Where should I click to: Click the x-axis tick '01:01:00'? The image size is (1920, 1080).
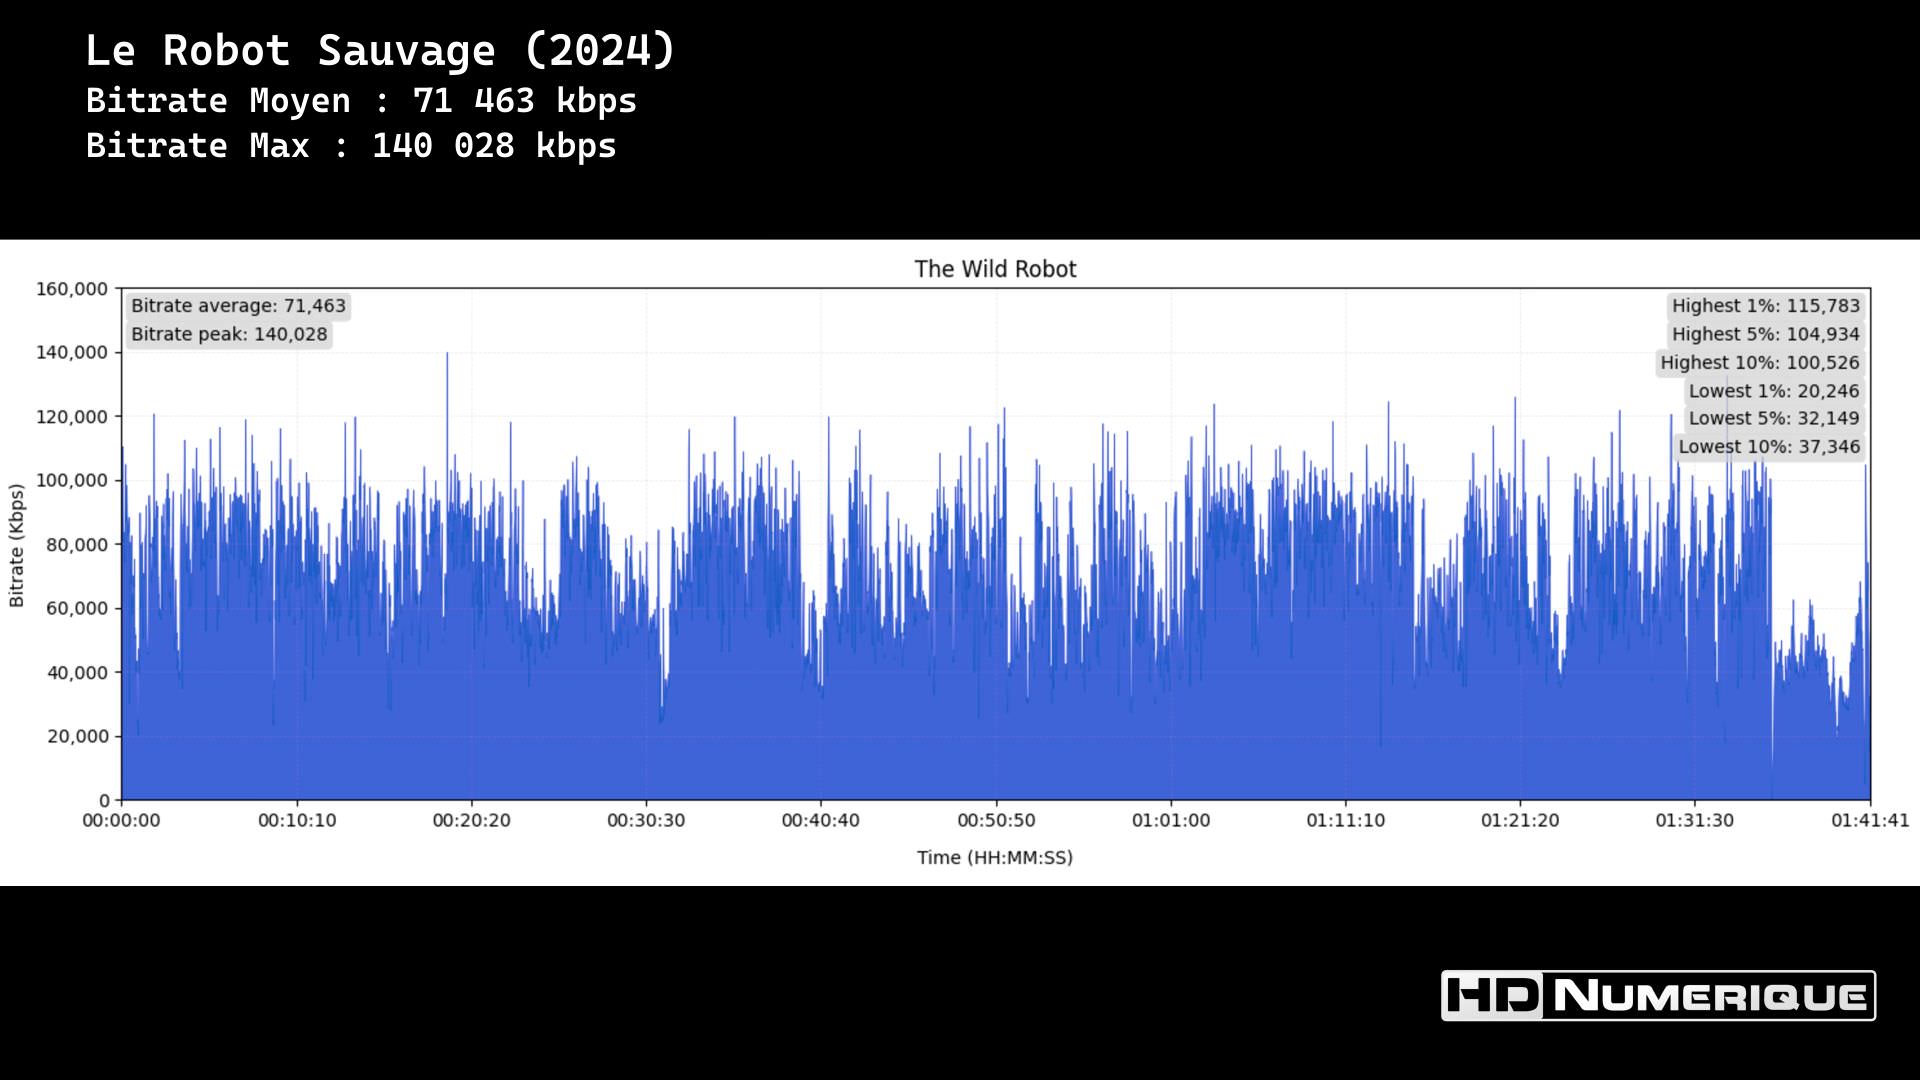click(x=1171, y=820)
